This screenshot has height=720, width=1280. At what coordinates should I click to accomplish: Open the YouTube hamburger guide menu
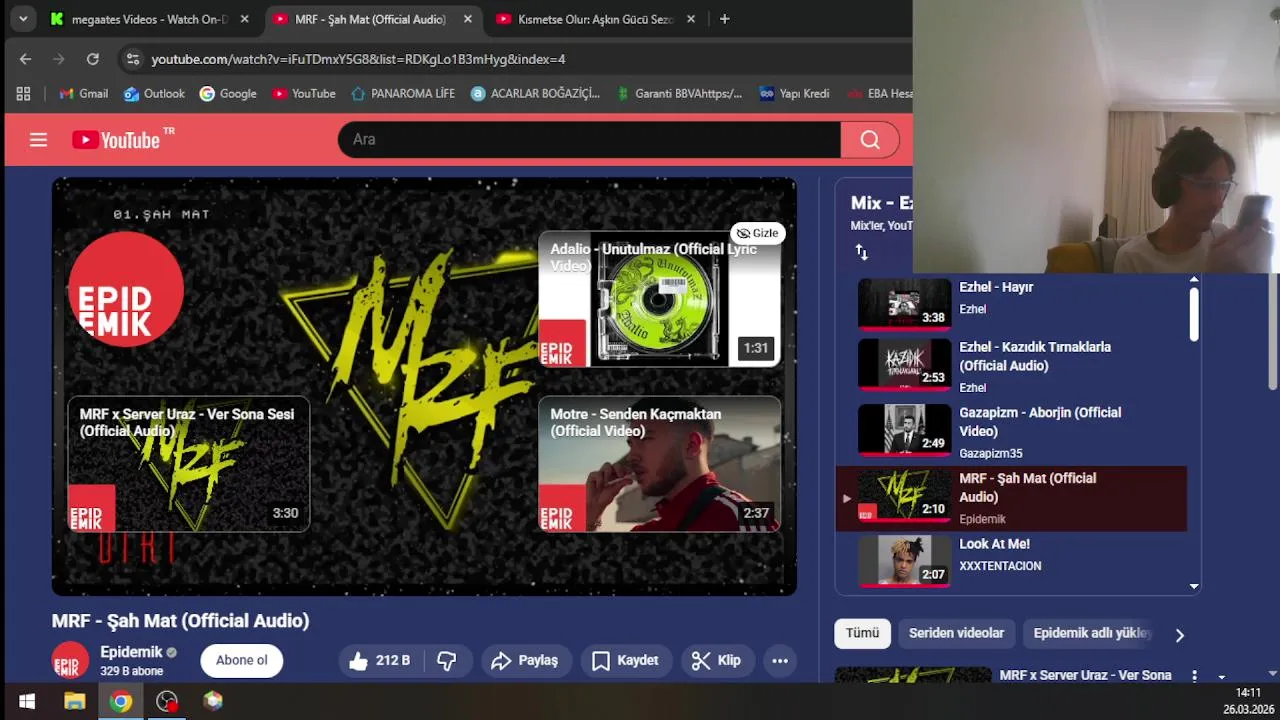coord(38,140)
